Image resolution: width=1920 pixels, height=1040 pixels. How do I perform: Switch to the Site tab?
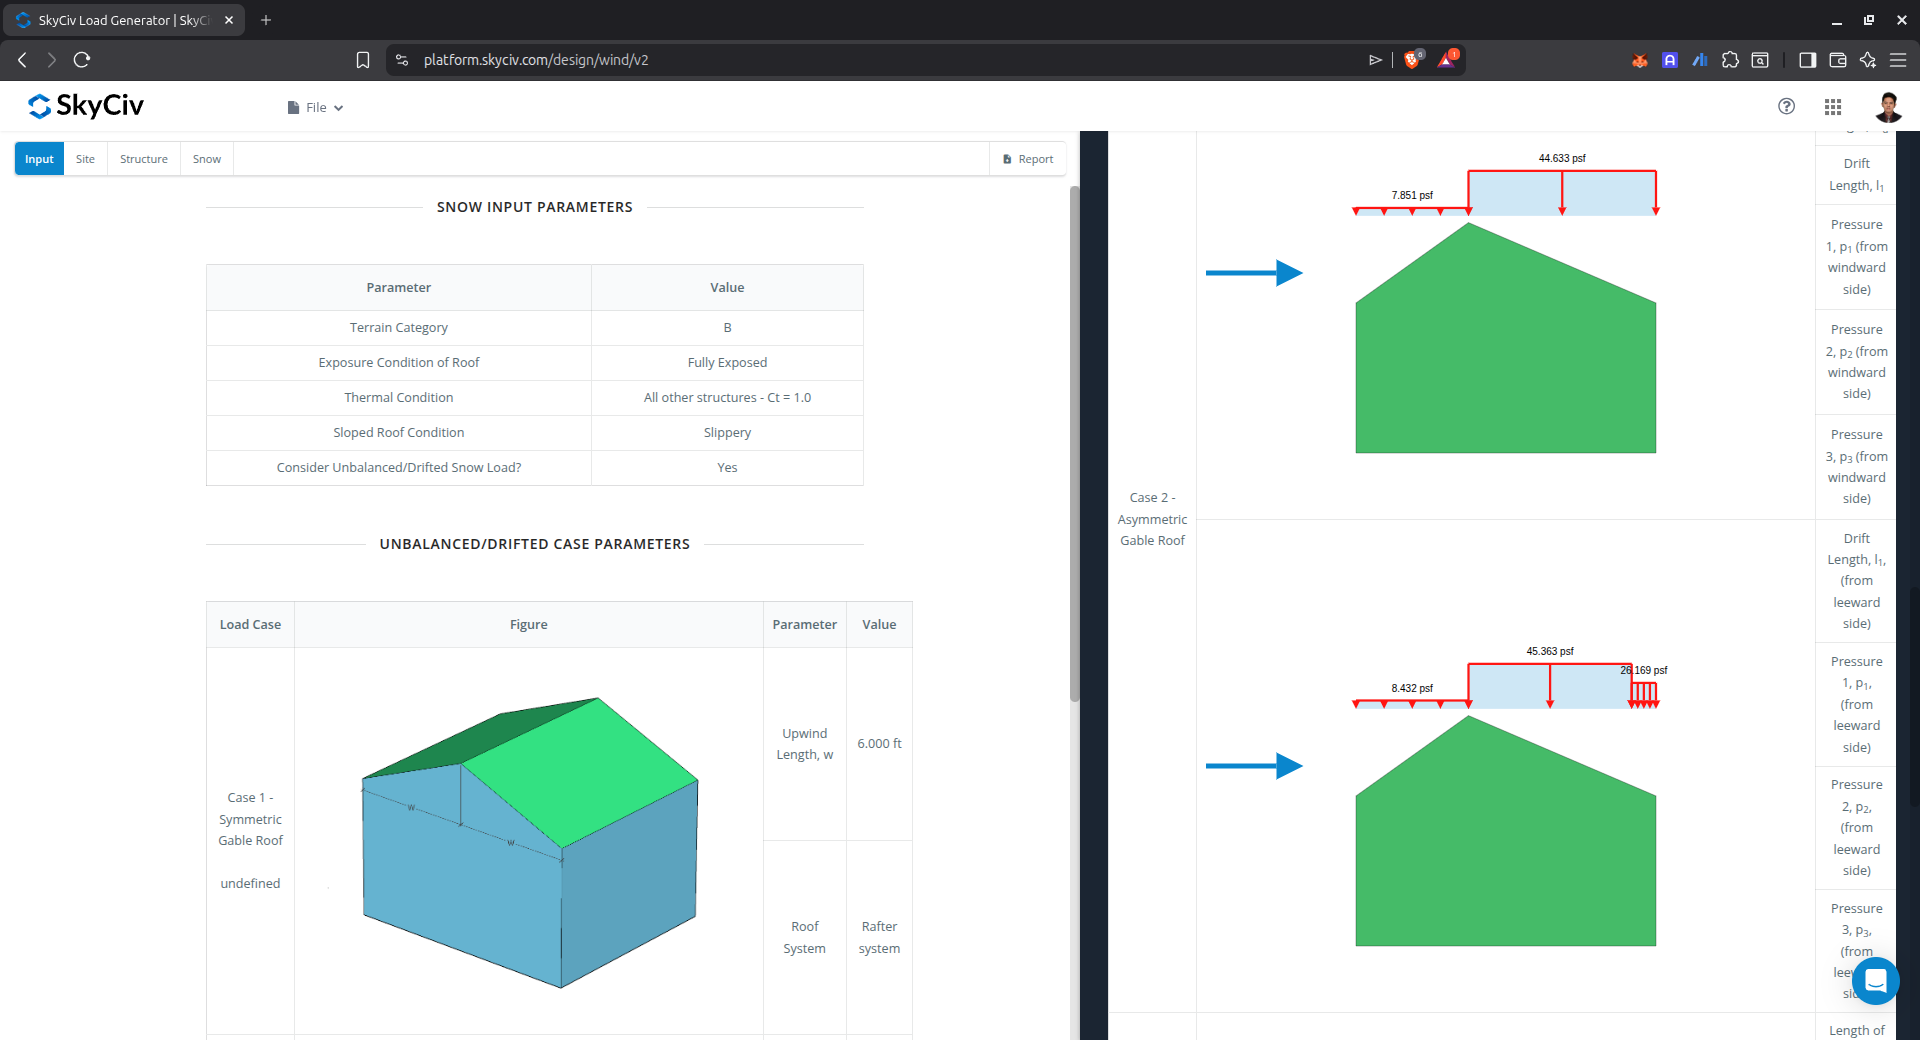coord(85,159)
